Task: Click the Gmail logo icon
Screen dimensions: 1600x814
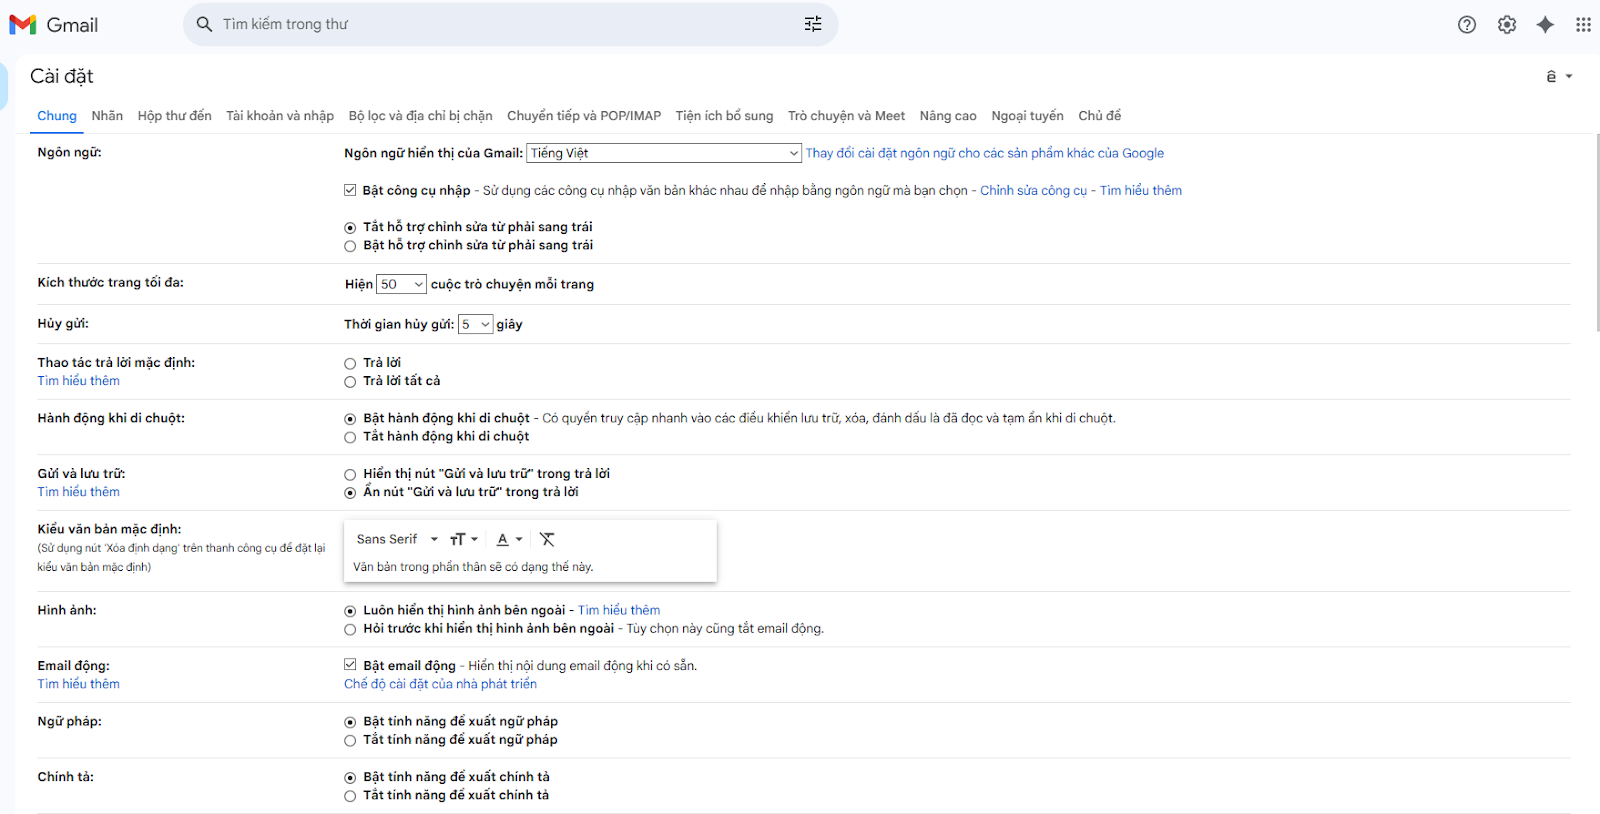Action: (23, 25)
